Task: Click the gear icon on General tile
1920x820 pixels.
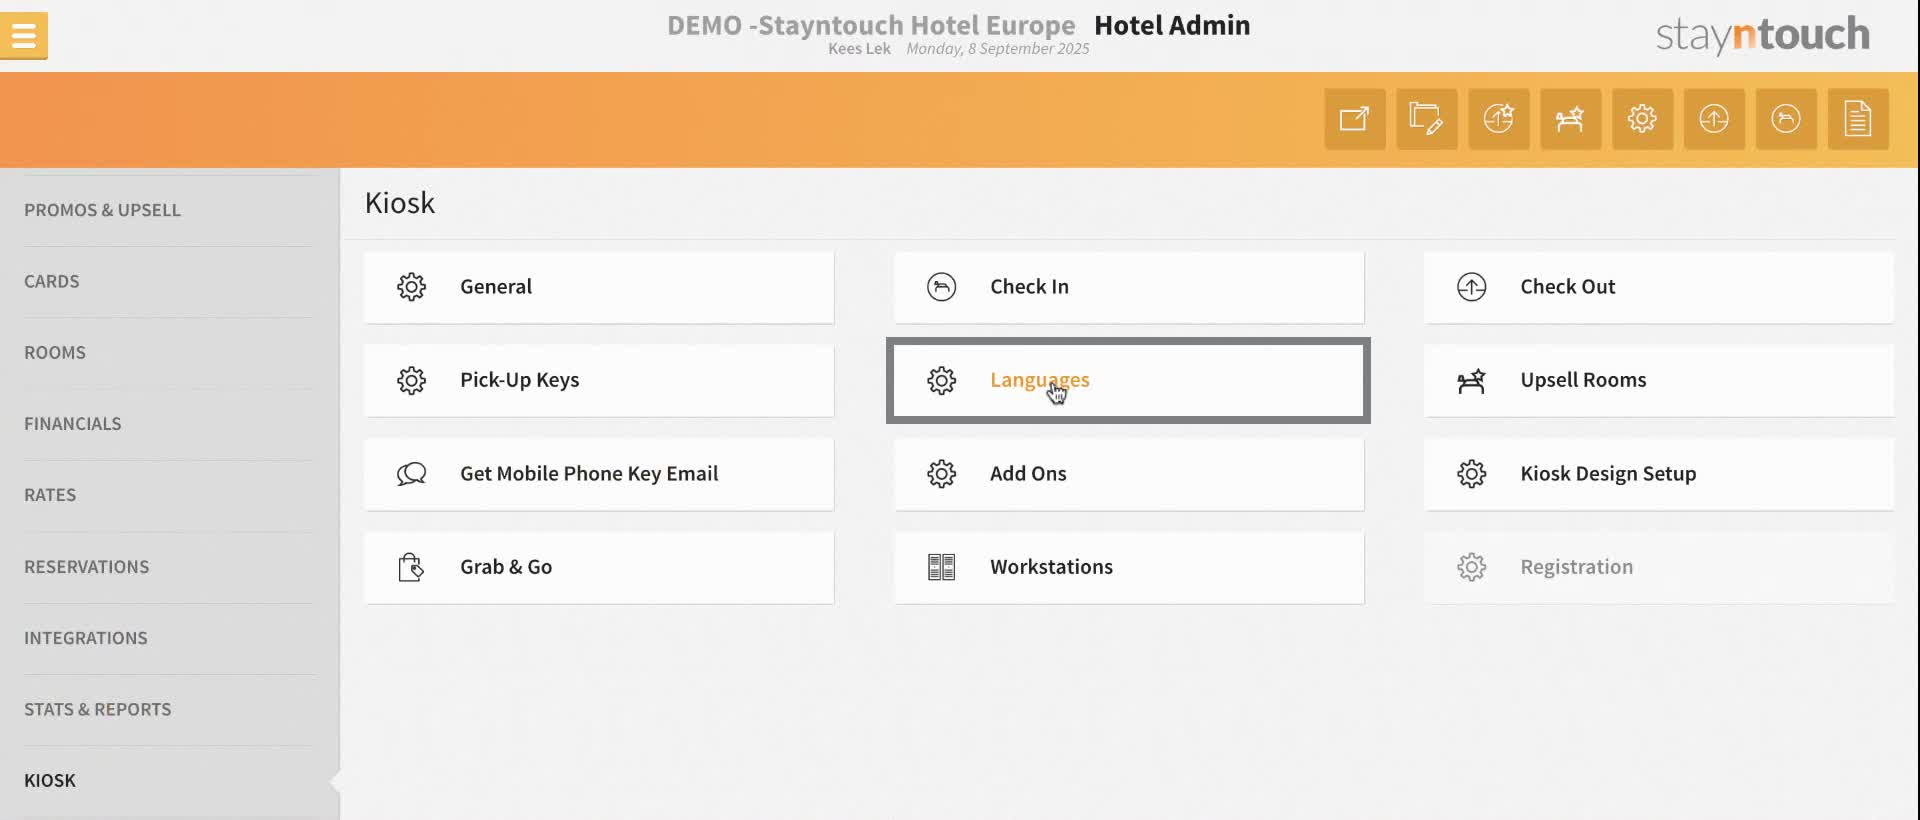Action: [x=411, y=287]
